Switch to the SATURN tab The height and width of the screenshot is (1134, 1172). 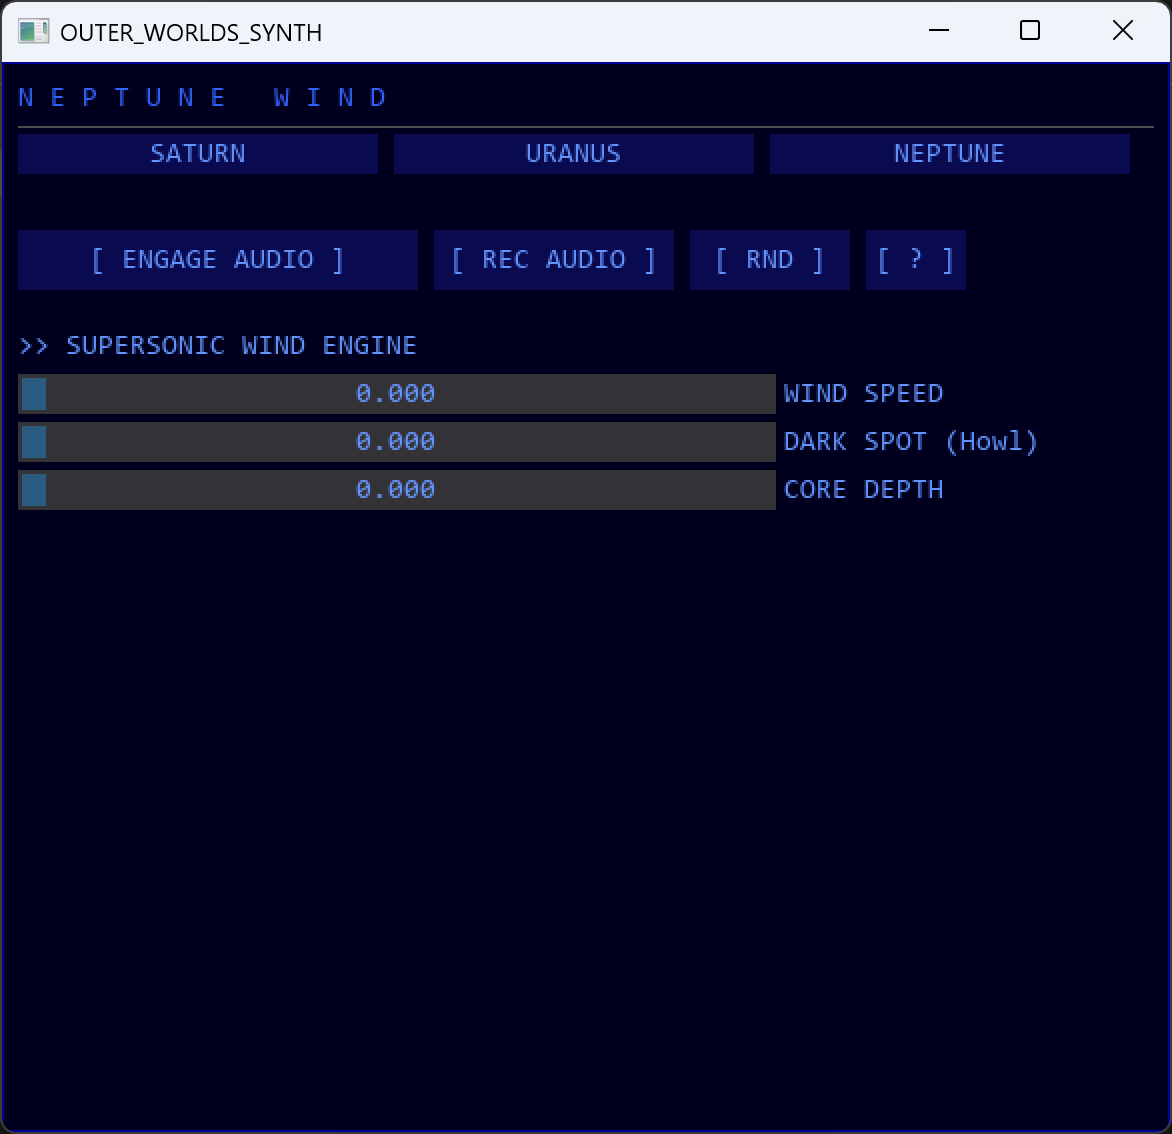(197, 153)
